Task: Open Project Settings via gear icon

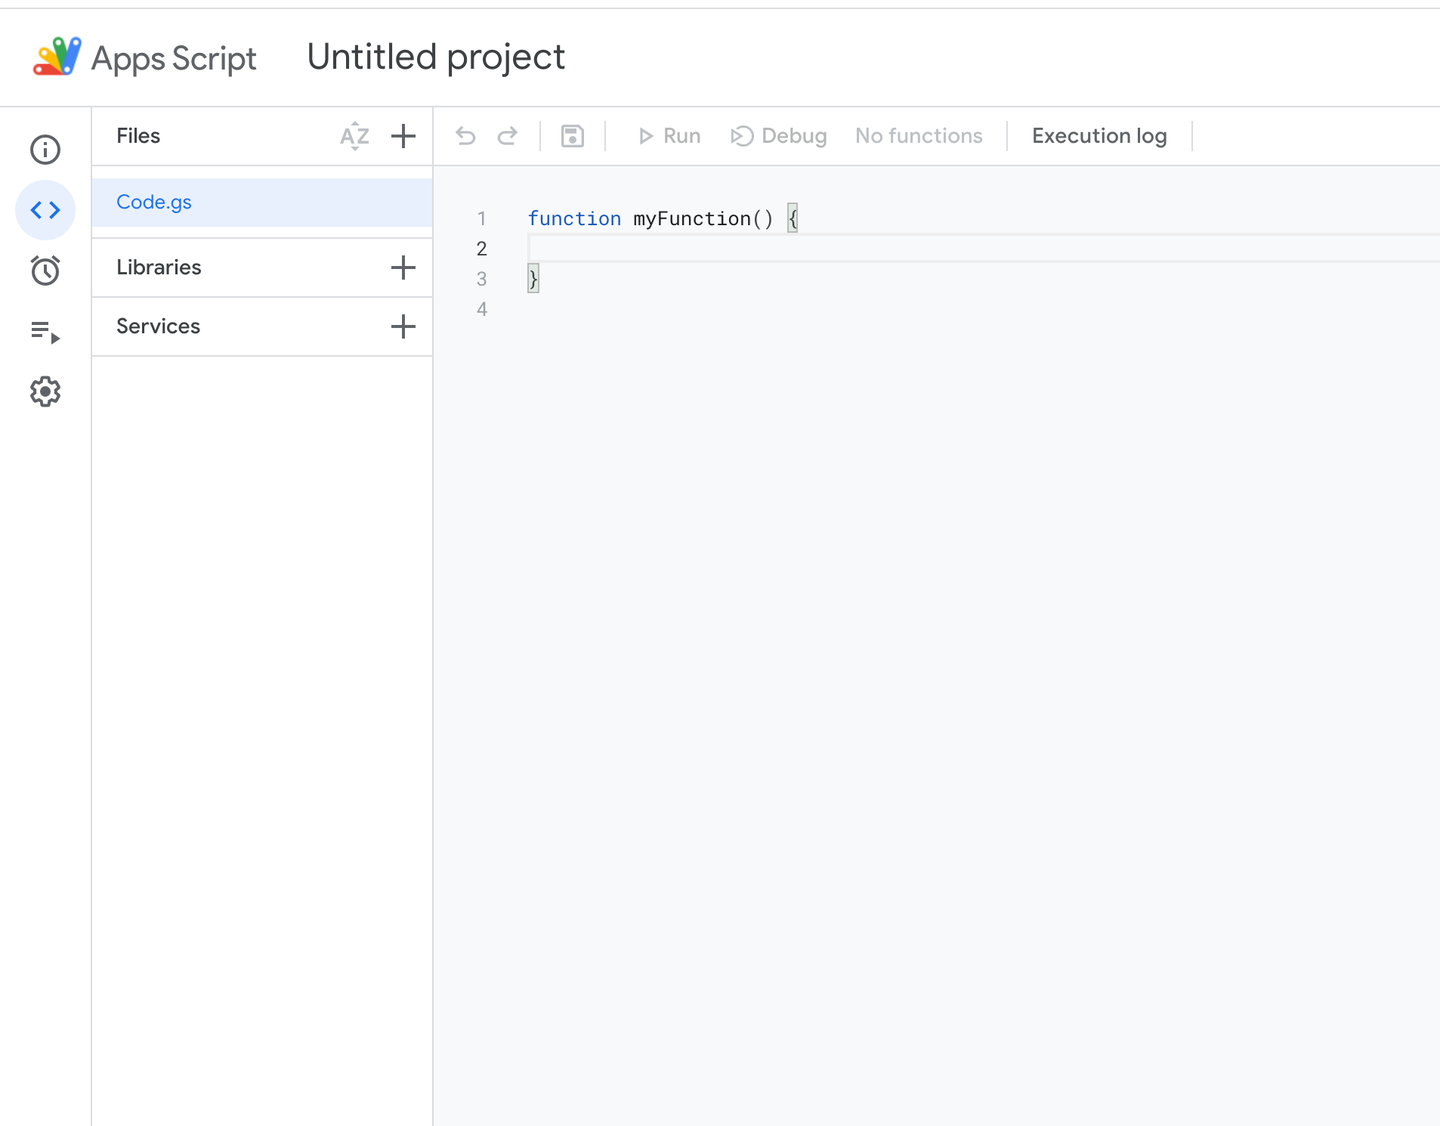Action: (x=45, y=391)
